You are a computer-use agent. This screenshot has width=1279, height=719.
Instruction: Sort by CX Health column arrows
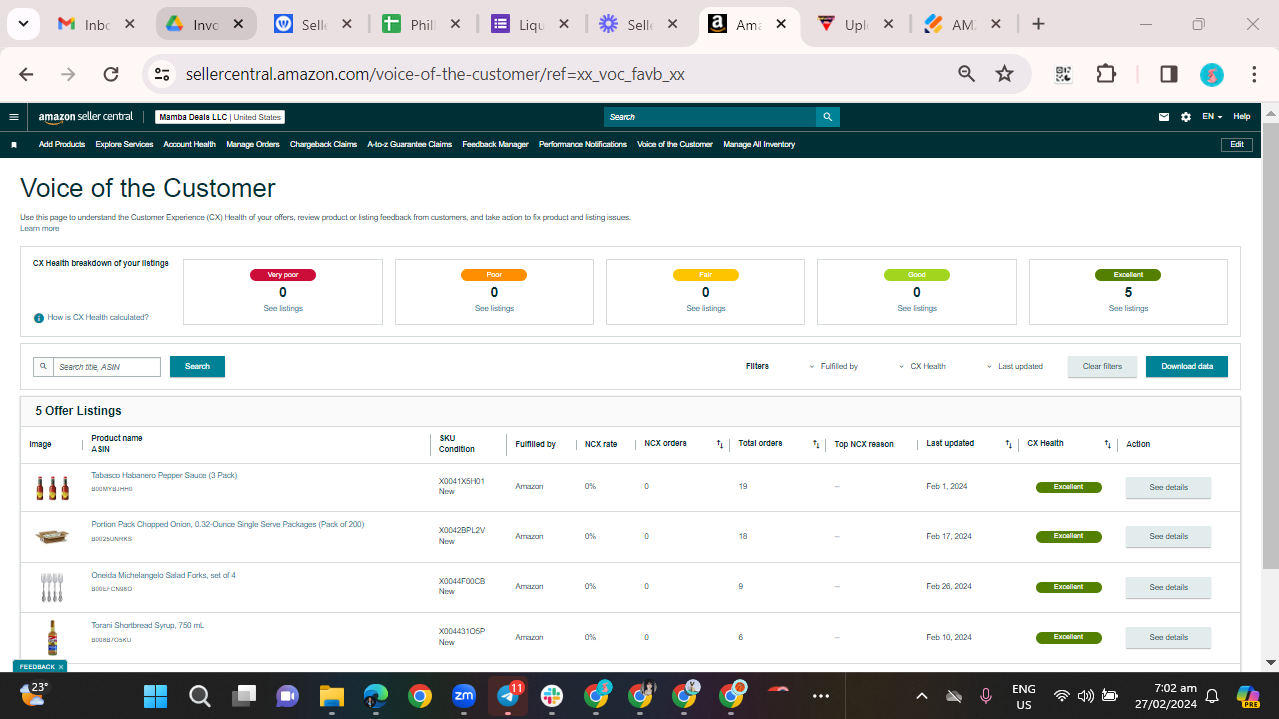click(1107, 444)
